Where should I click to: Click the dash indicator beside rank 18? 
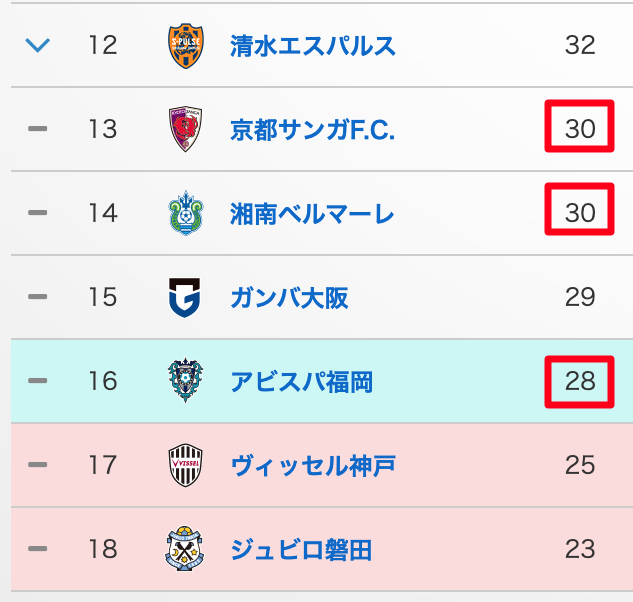37,549
